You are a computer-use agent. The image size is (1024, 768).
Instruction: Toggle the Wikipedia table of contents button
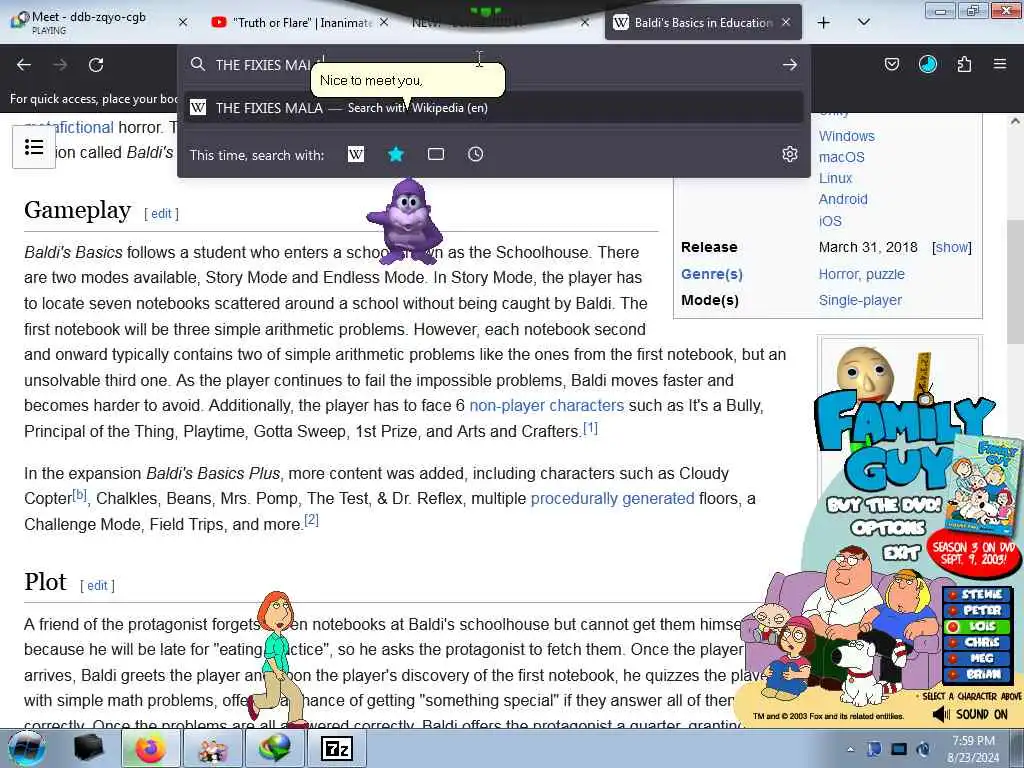34,147
